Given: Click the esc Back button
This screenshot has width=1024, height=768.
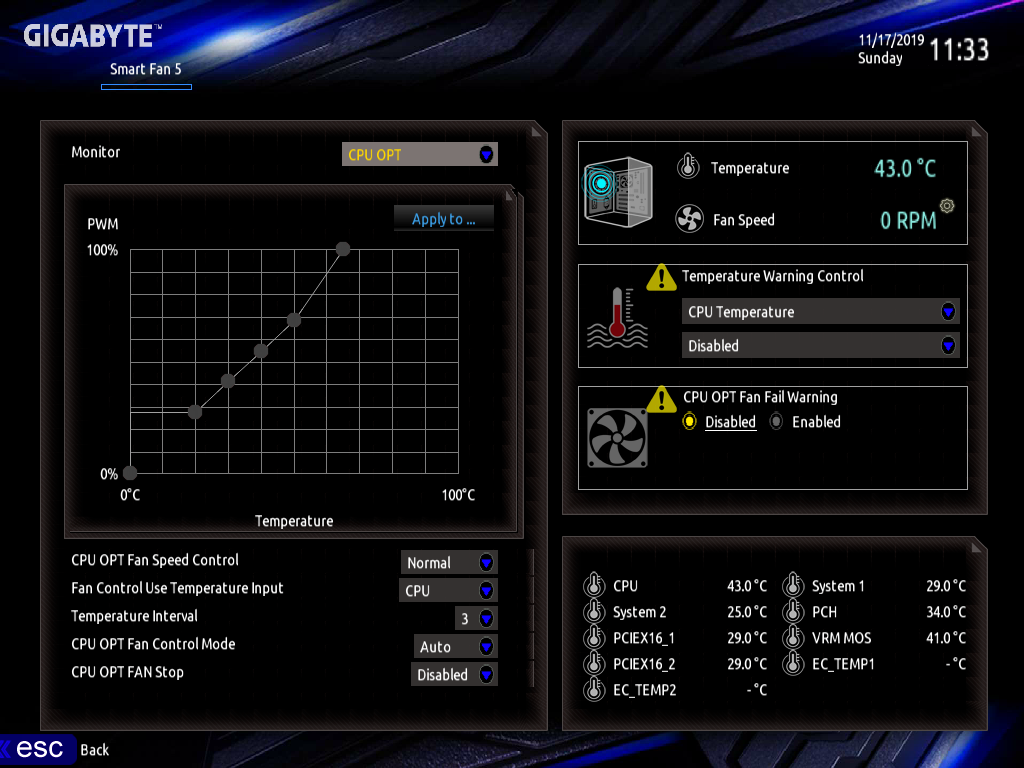Looking at the screenshot, I should [x=55, y=749].
